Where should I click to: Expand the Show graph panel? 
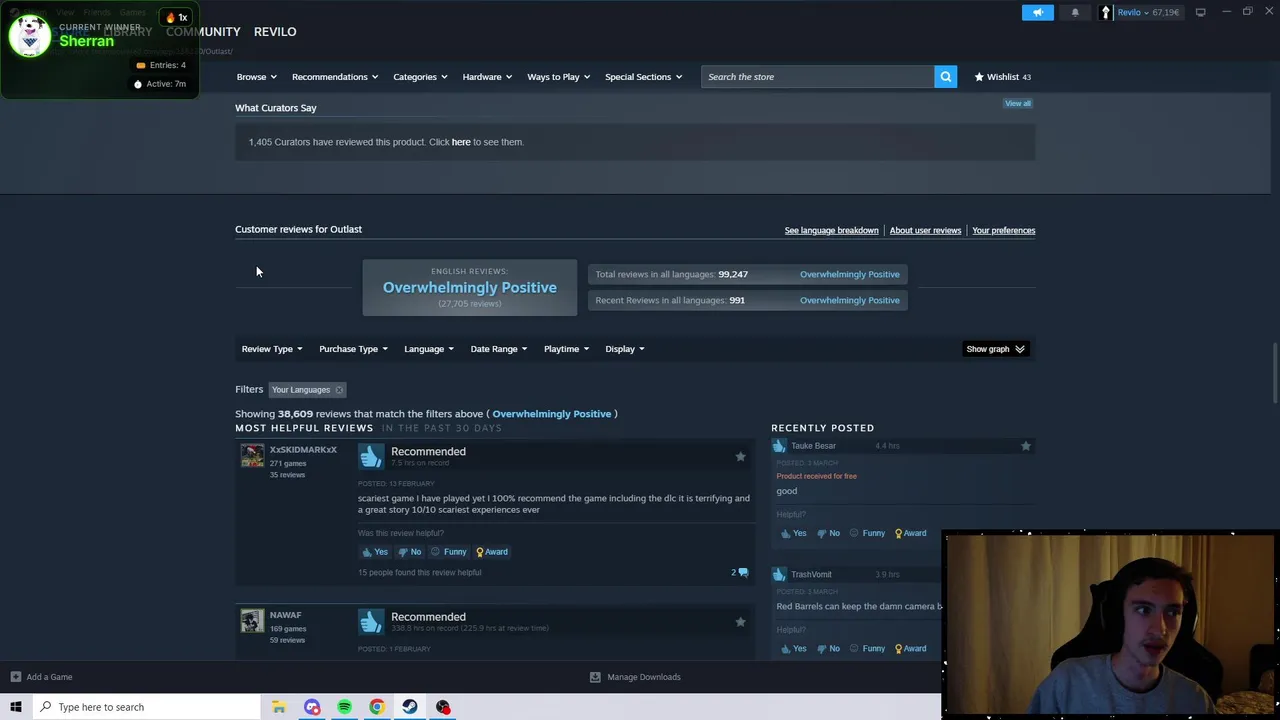tap(995, 349)
